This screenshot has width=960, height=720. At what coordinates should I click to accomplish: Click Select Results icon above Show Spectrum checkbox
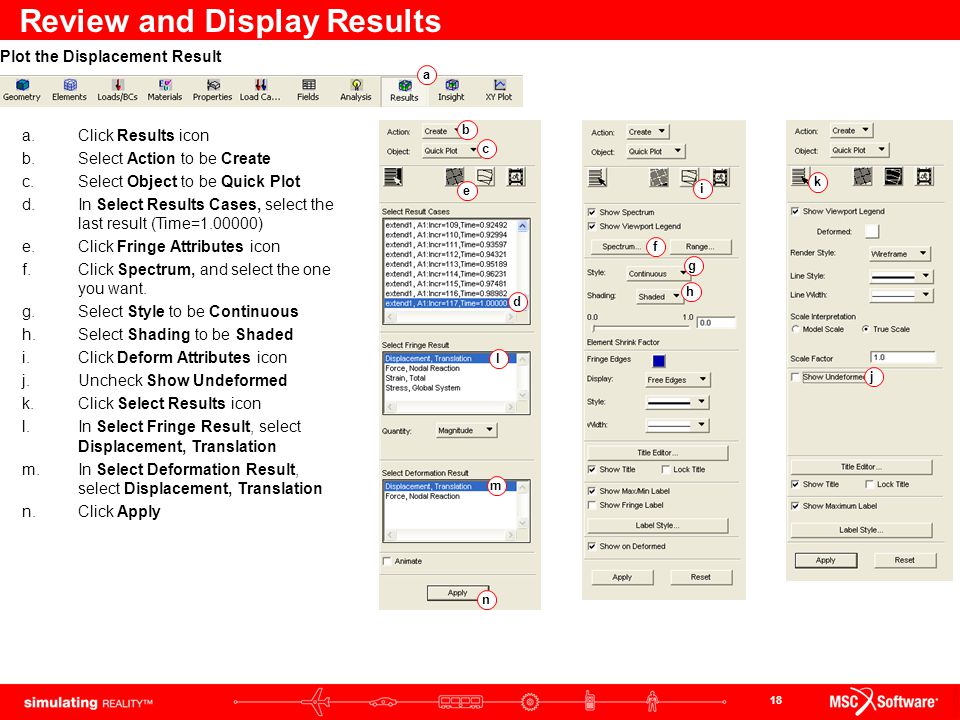point(598,178)
